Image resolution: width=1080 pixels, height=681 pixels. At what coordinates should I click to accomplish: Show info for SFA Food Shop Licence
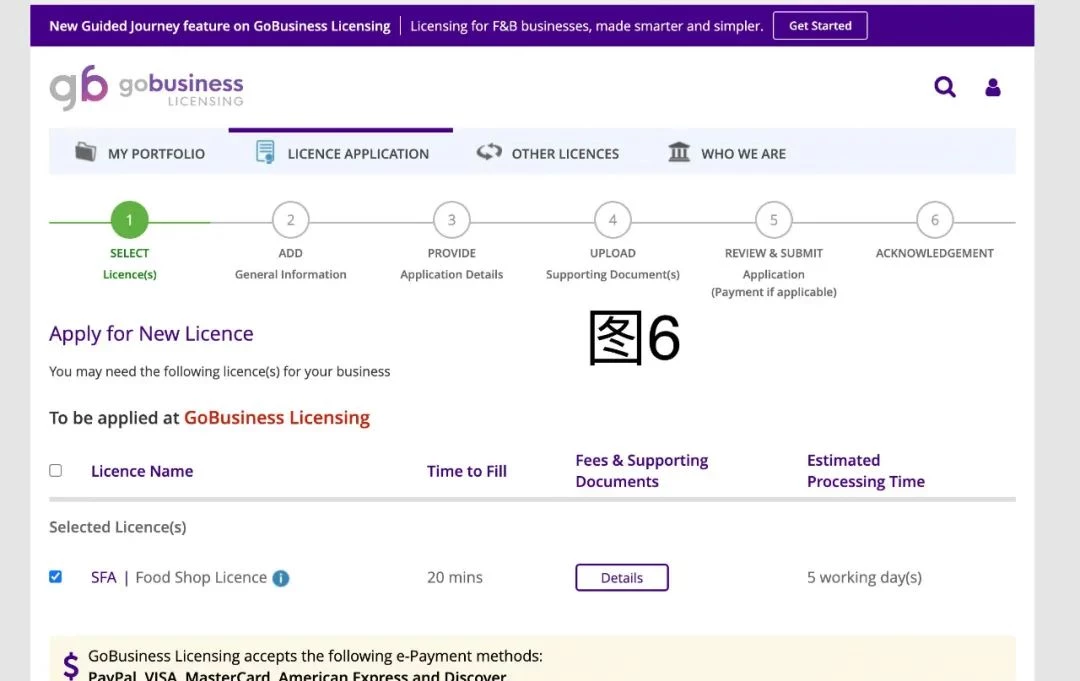click(280, 578)
